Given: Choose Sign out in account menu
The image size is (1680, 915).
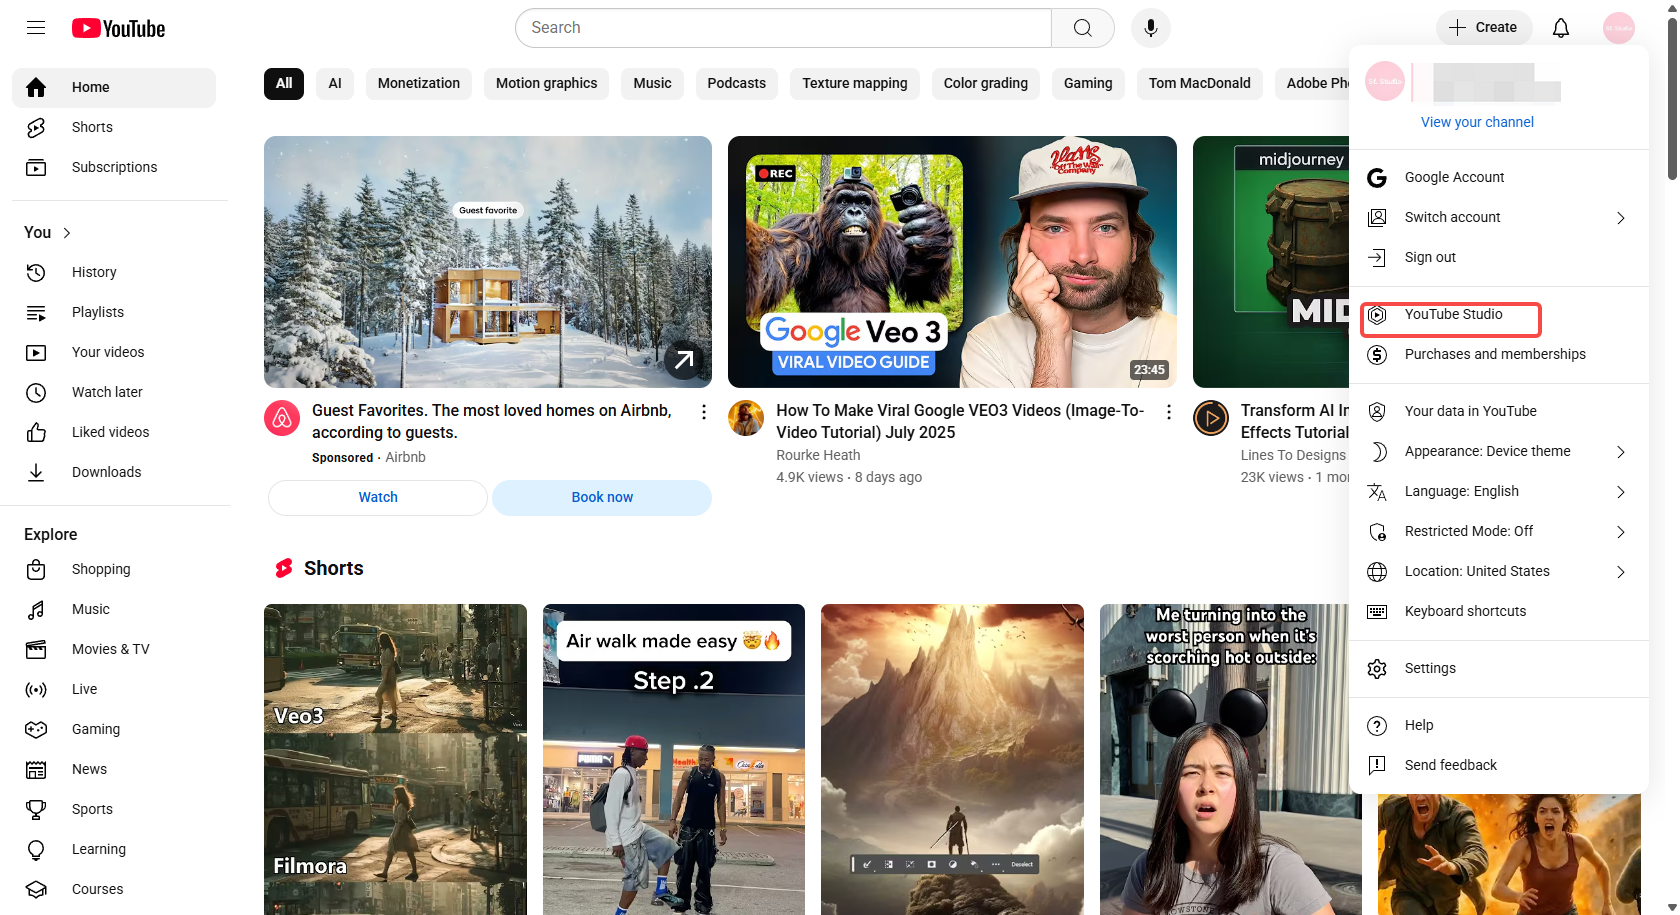Looking at the screenshot, I should coord(1499,257).
